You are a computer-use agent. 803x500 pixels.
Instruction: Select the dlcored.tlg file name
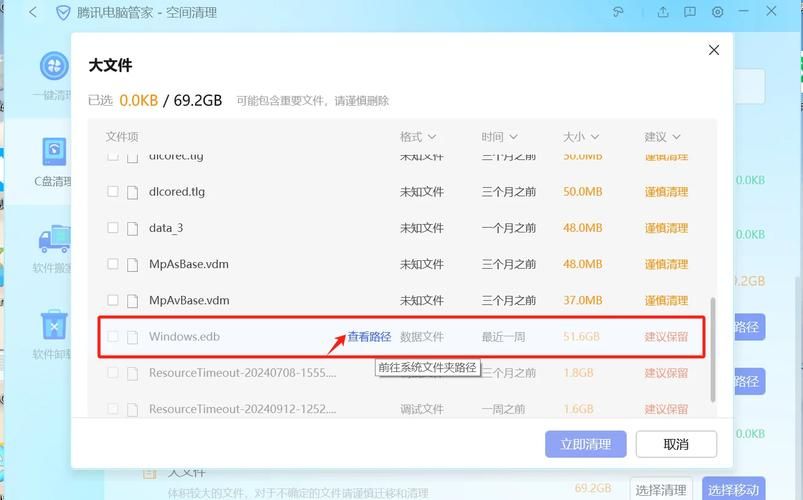177,192
